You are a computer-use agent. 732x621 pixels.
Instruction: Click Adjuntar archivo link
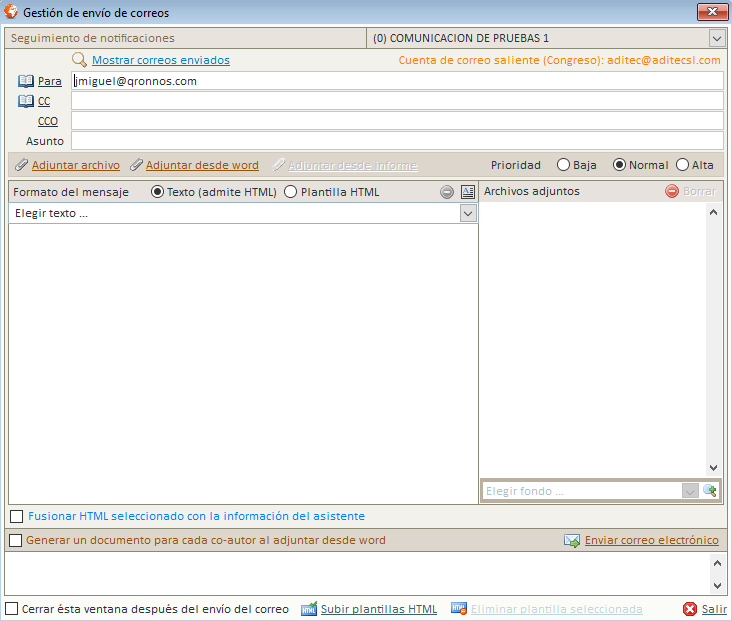pos(76,165)
